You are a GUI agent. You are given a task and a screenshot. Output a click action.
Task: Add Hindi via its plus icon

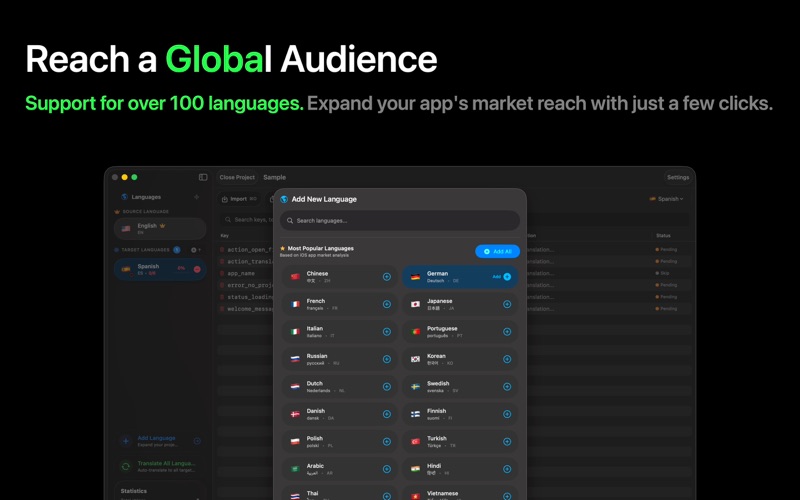pyautogui.click(x=507, y=469)
